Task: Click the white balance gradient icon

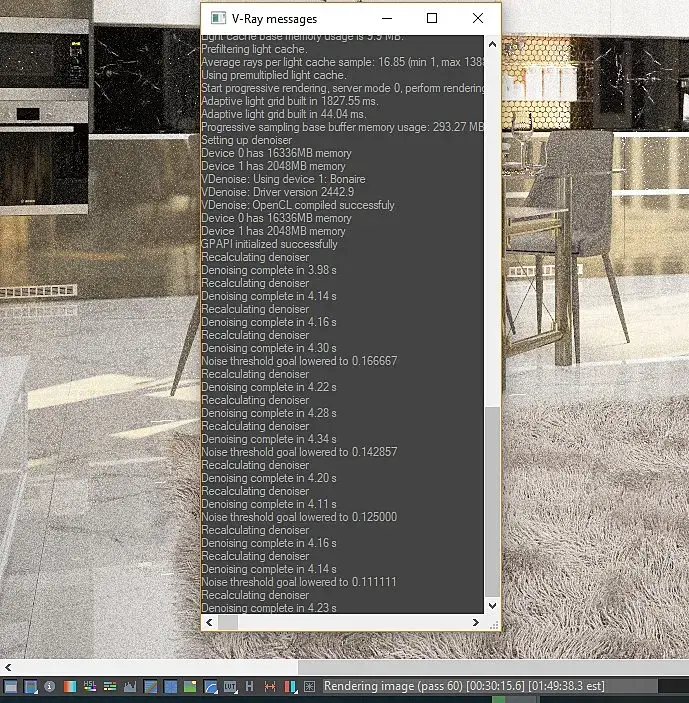Action: click(x=70, y=686)
